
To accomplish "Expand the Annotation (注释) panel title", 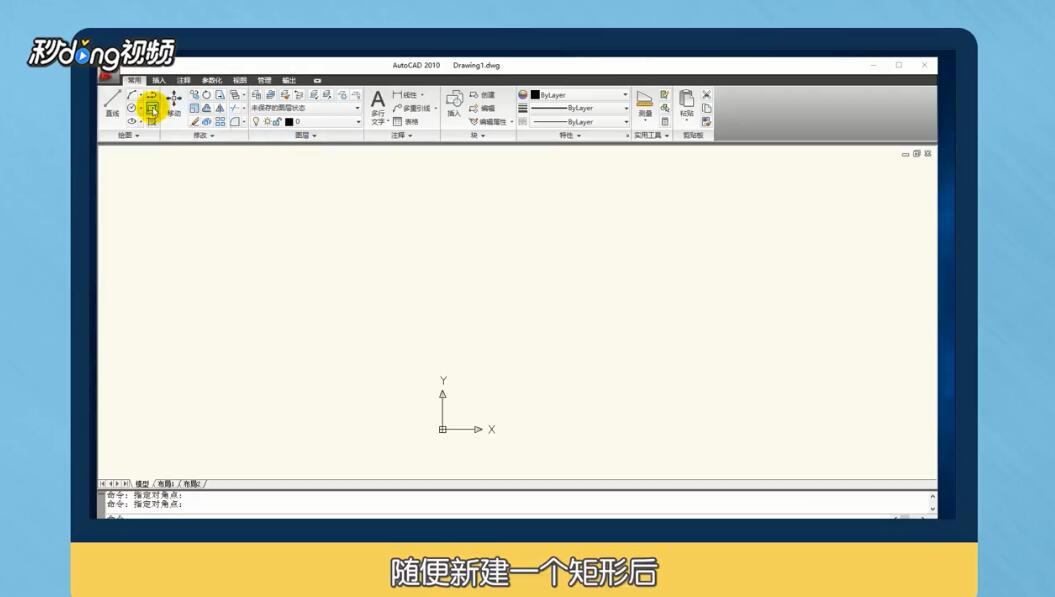I will 401,135.
